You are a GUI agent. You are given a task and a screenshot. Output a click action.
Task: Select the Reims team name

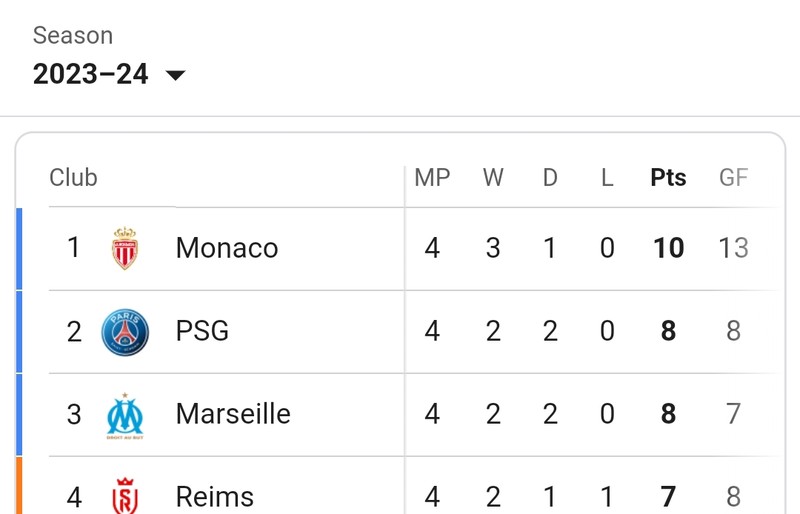tap(215, 497)
